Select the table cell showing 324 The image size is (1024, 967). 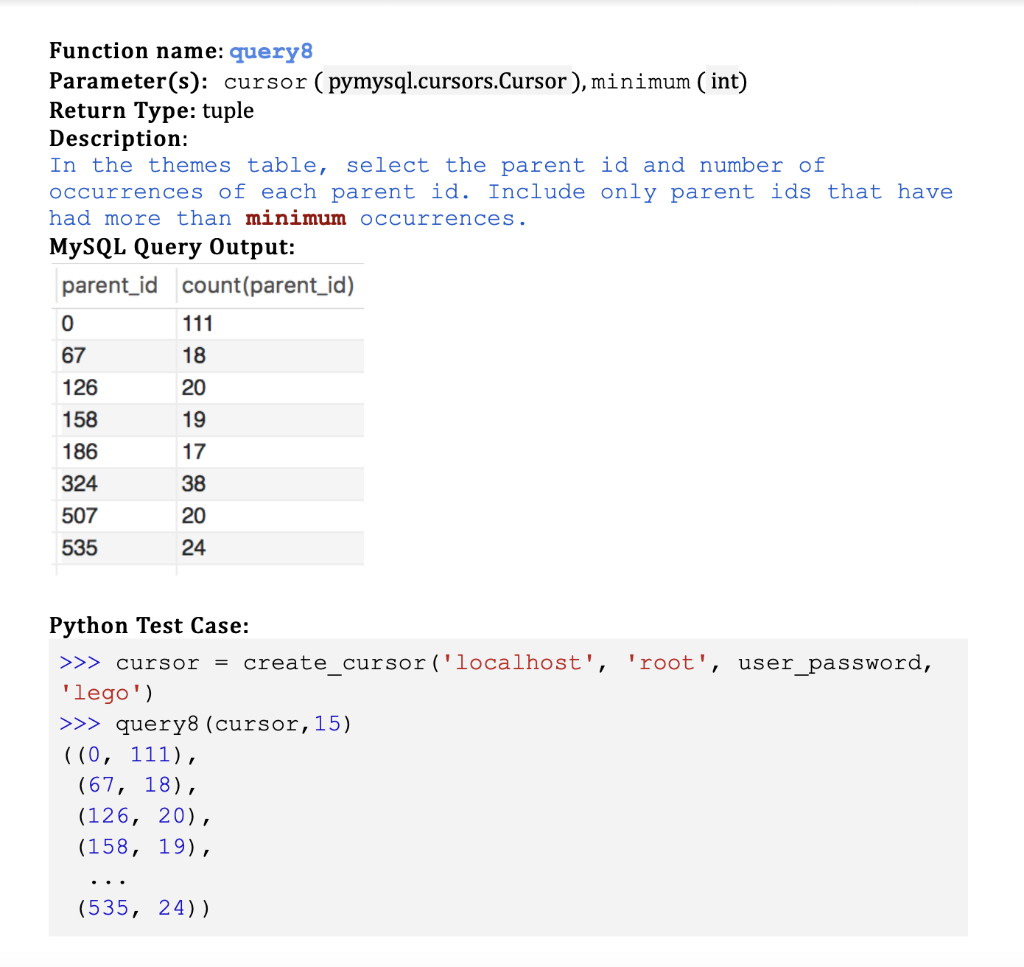[x=80, y=483]
